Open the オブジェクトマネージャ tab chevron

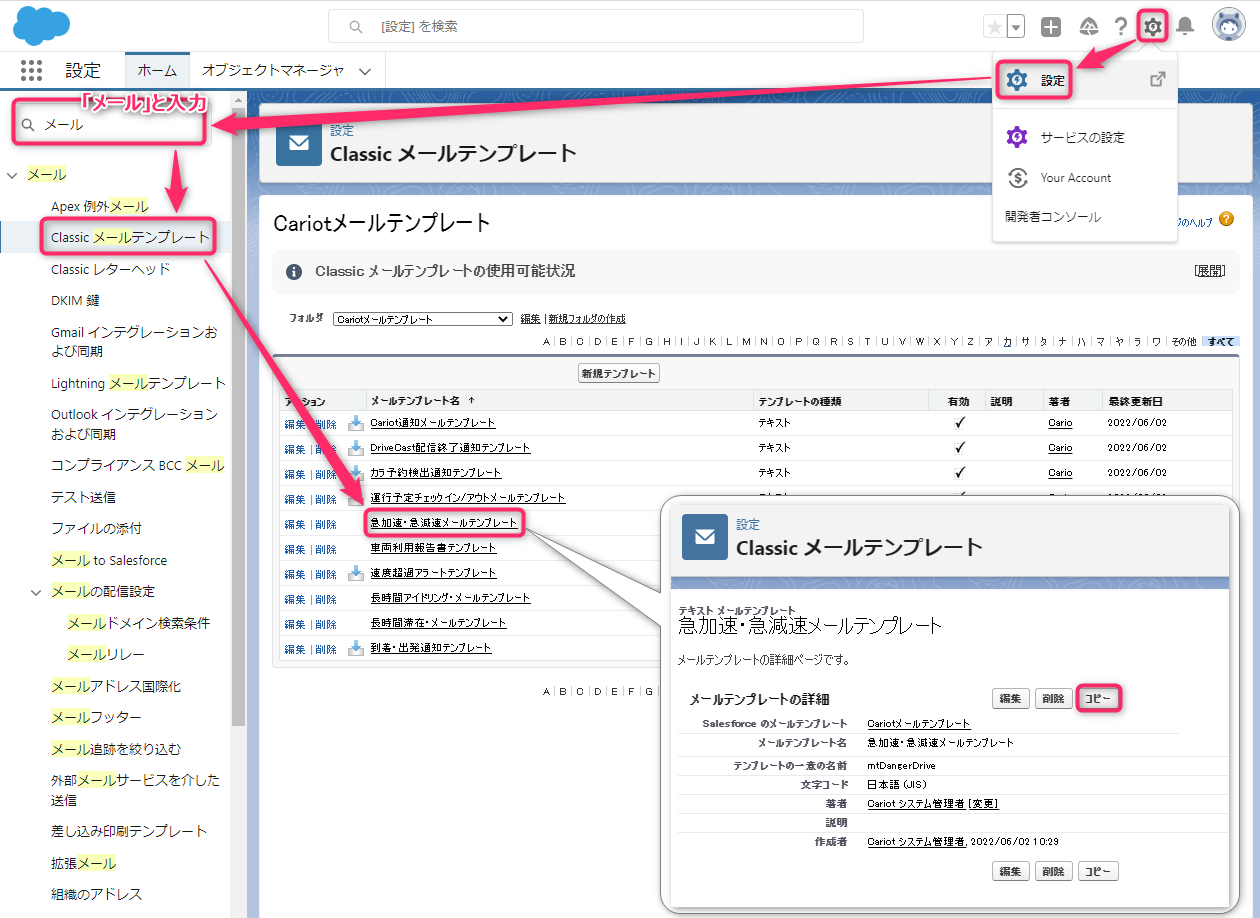(x=365, y=71)
